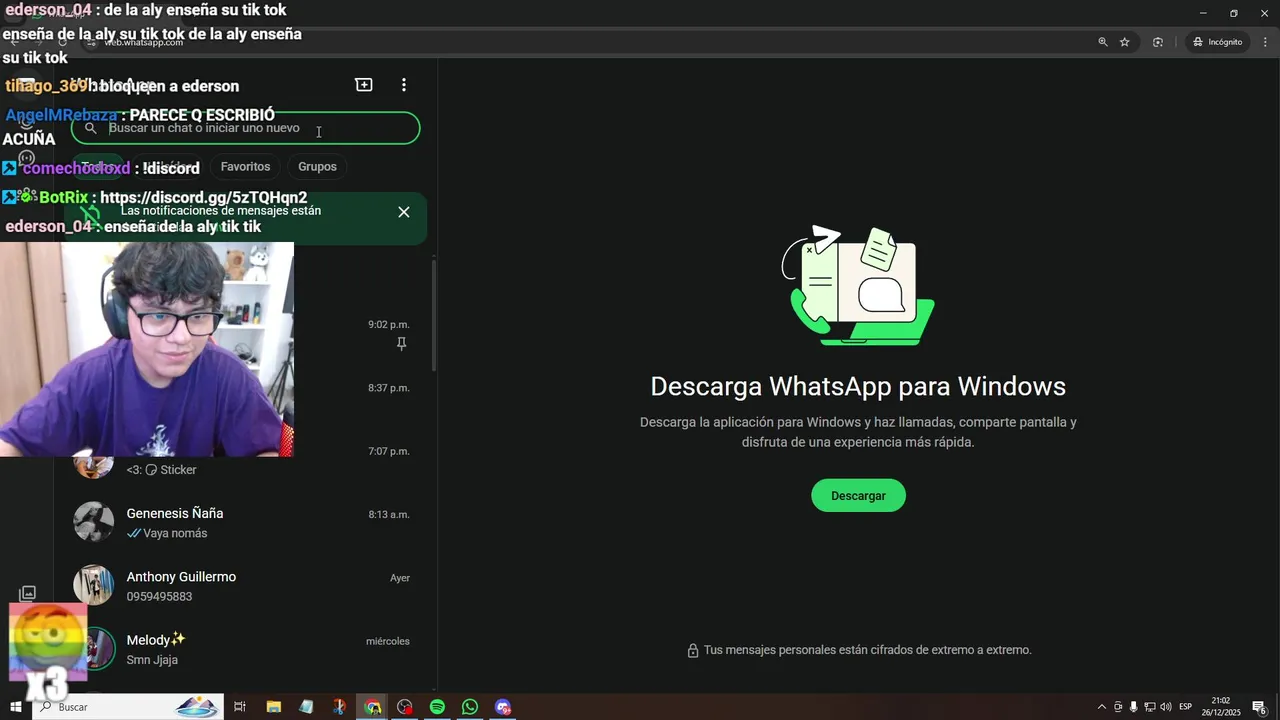The image size is (1280, 720).
Task: Click the network tray icon
Action: coord(1149,707)
